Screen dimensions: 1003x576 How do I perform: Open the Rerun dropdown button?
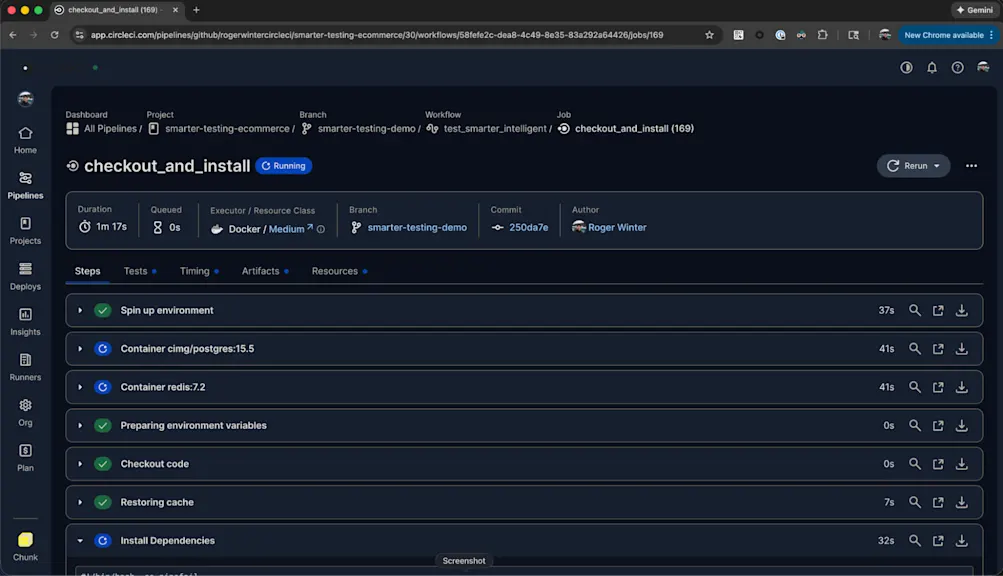[913, 166]
